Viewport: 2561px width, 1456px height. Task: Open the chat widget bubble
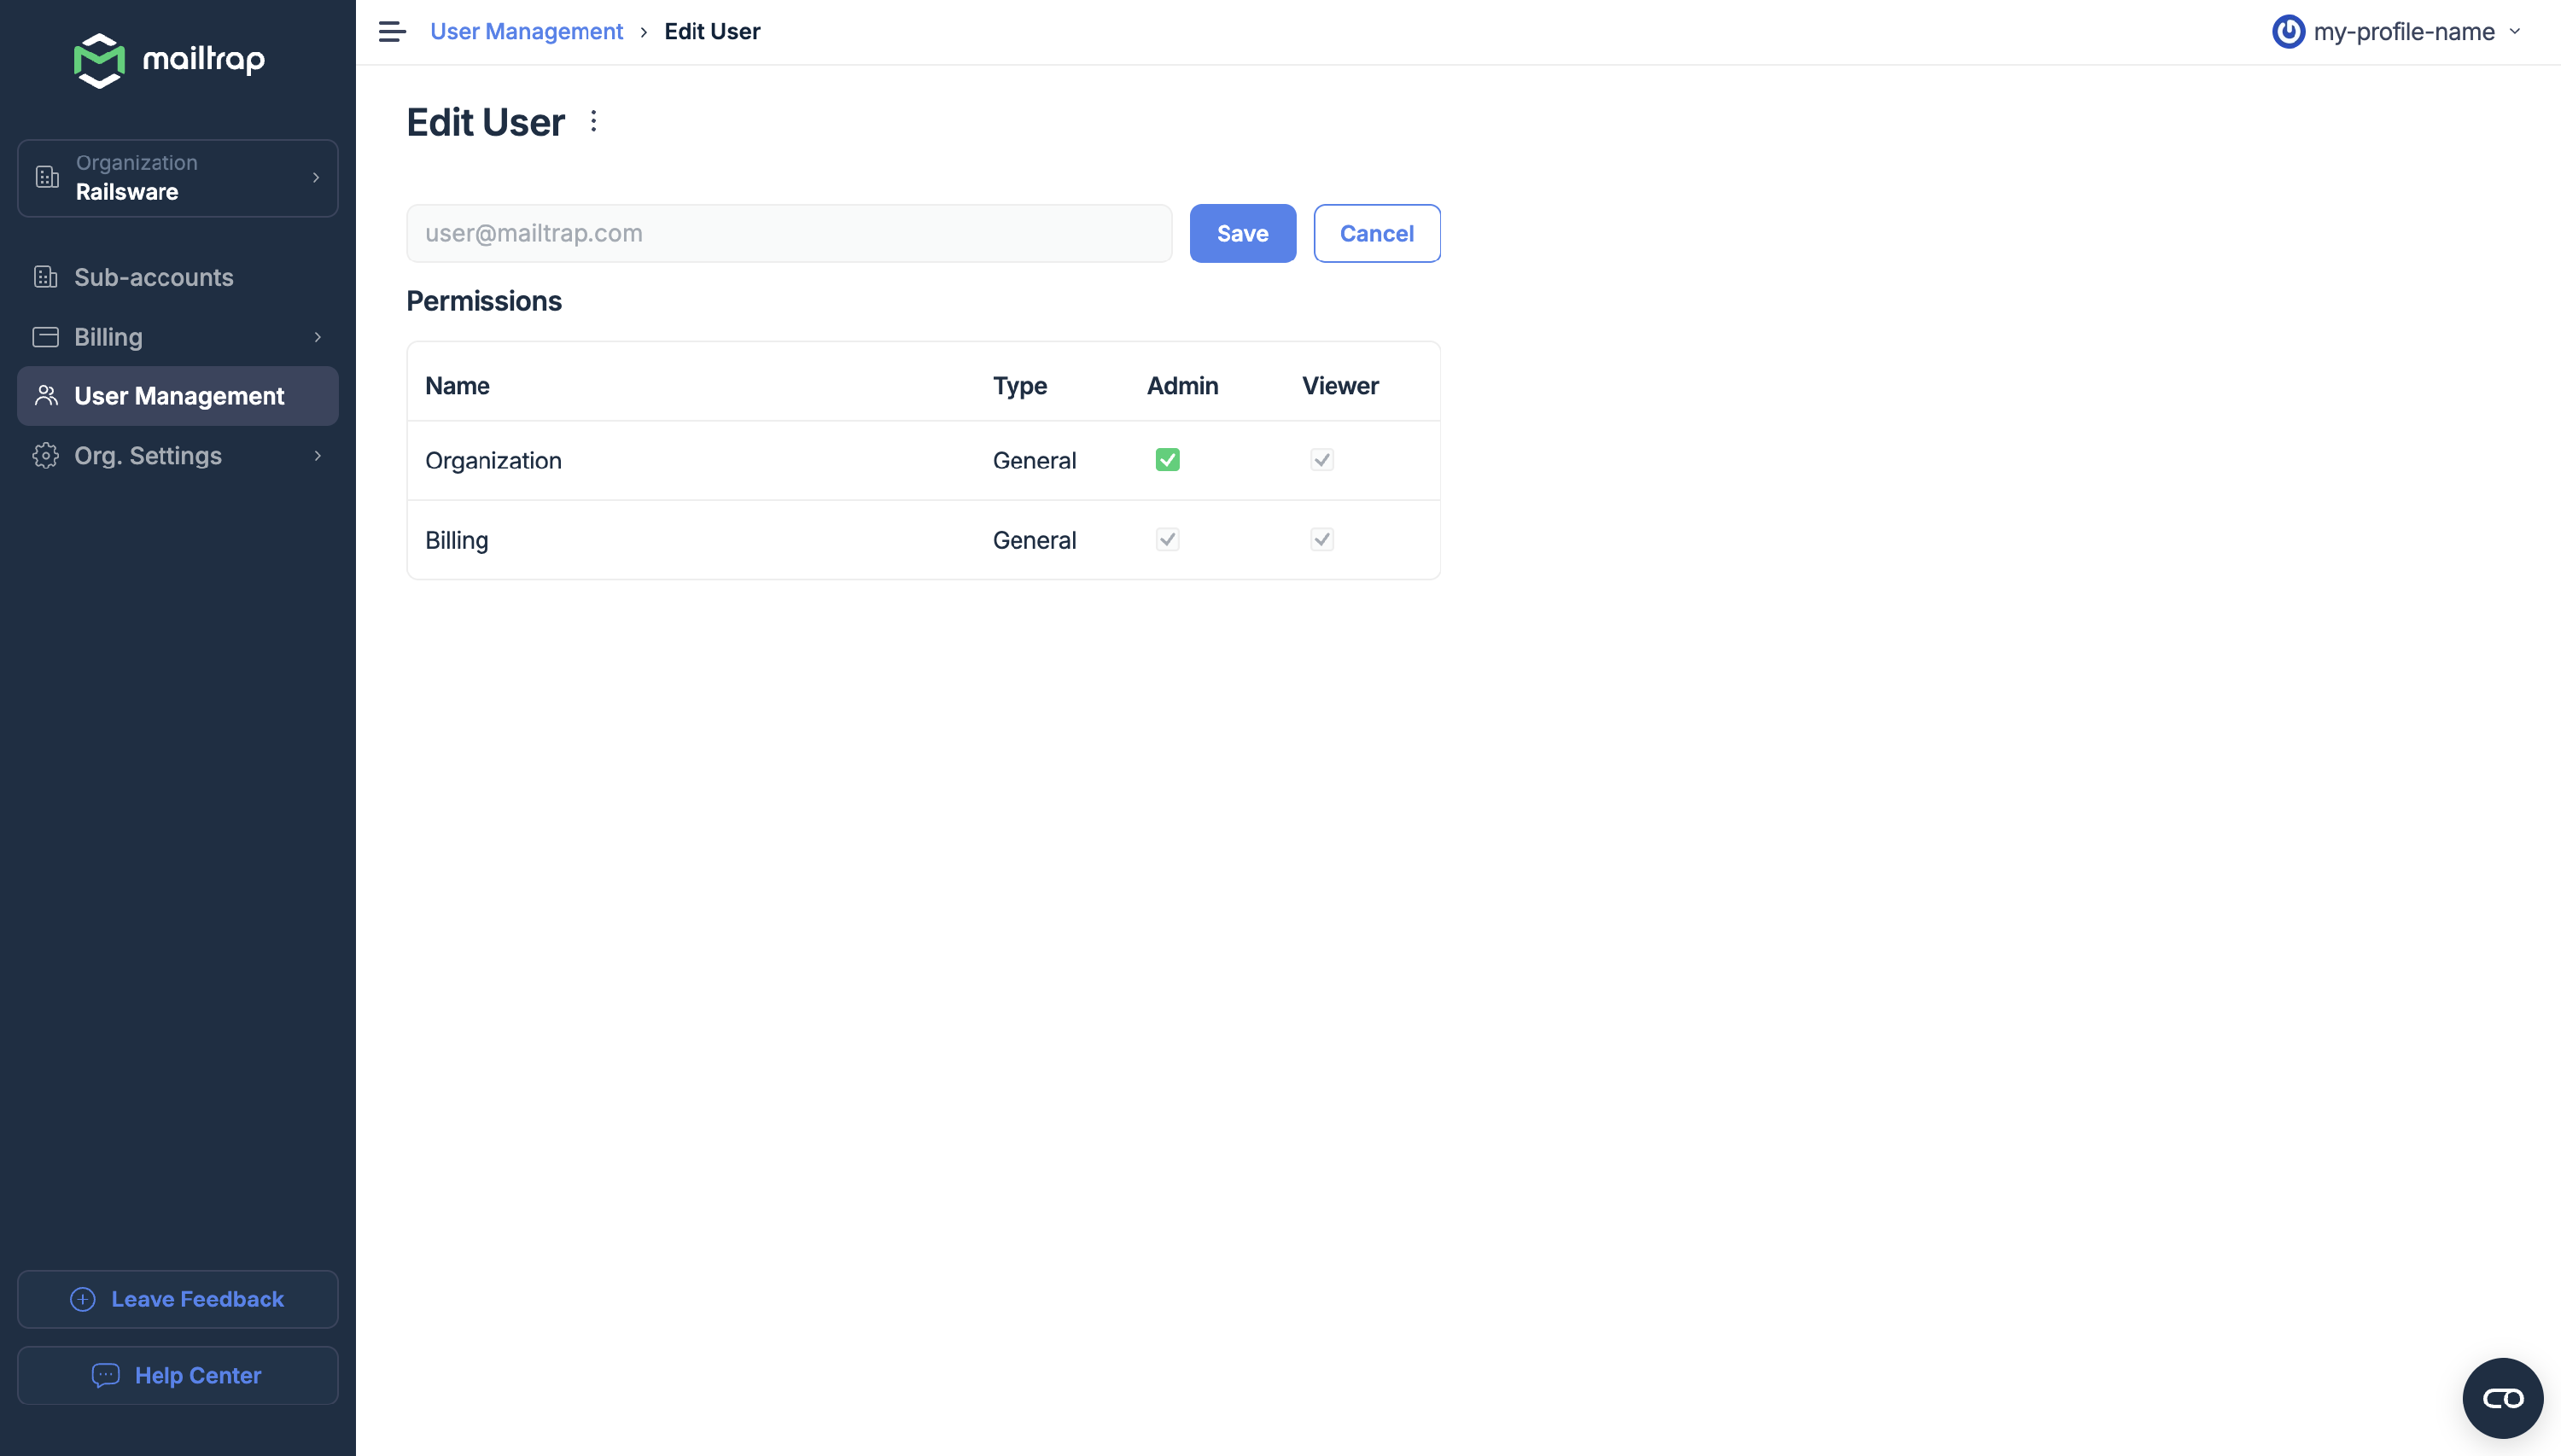2502,1397
